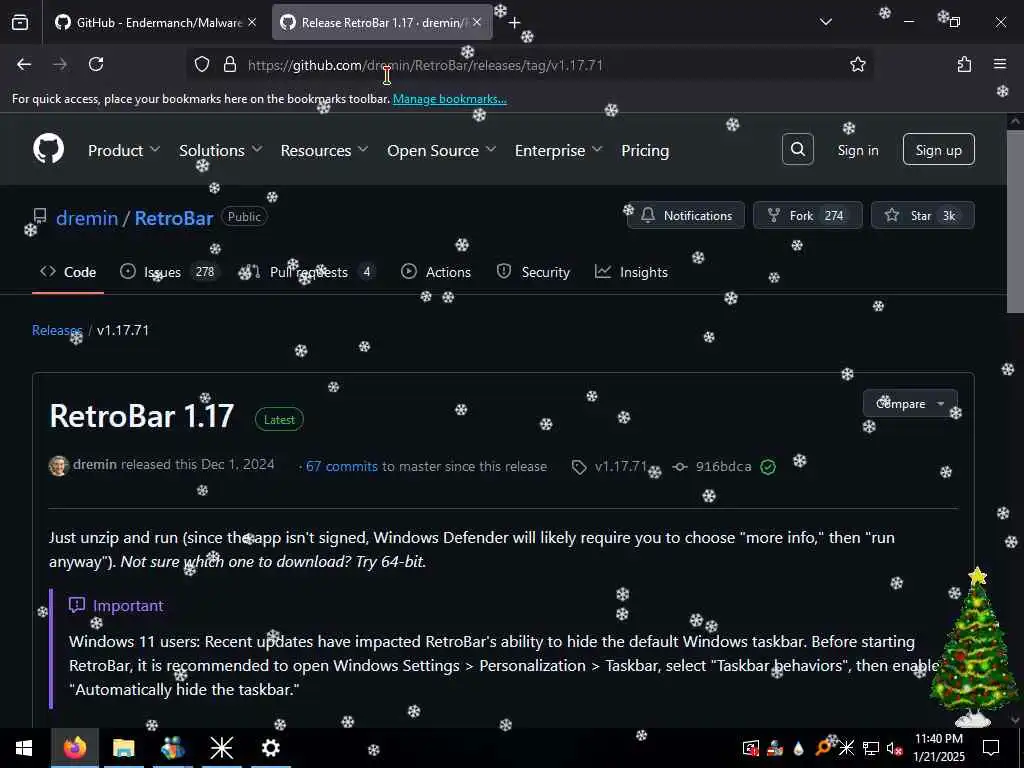Open the Firefox hamburger application menu
Image resolution: width=1024 pixels, height=768 pixels.
pos(1000,64)
